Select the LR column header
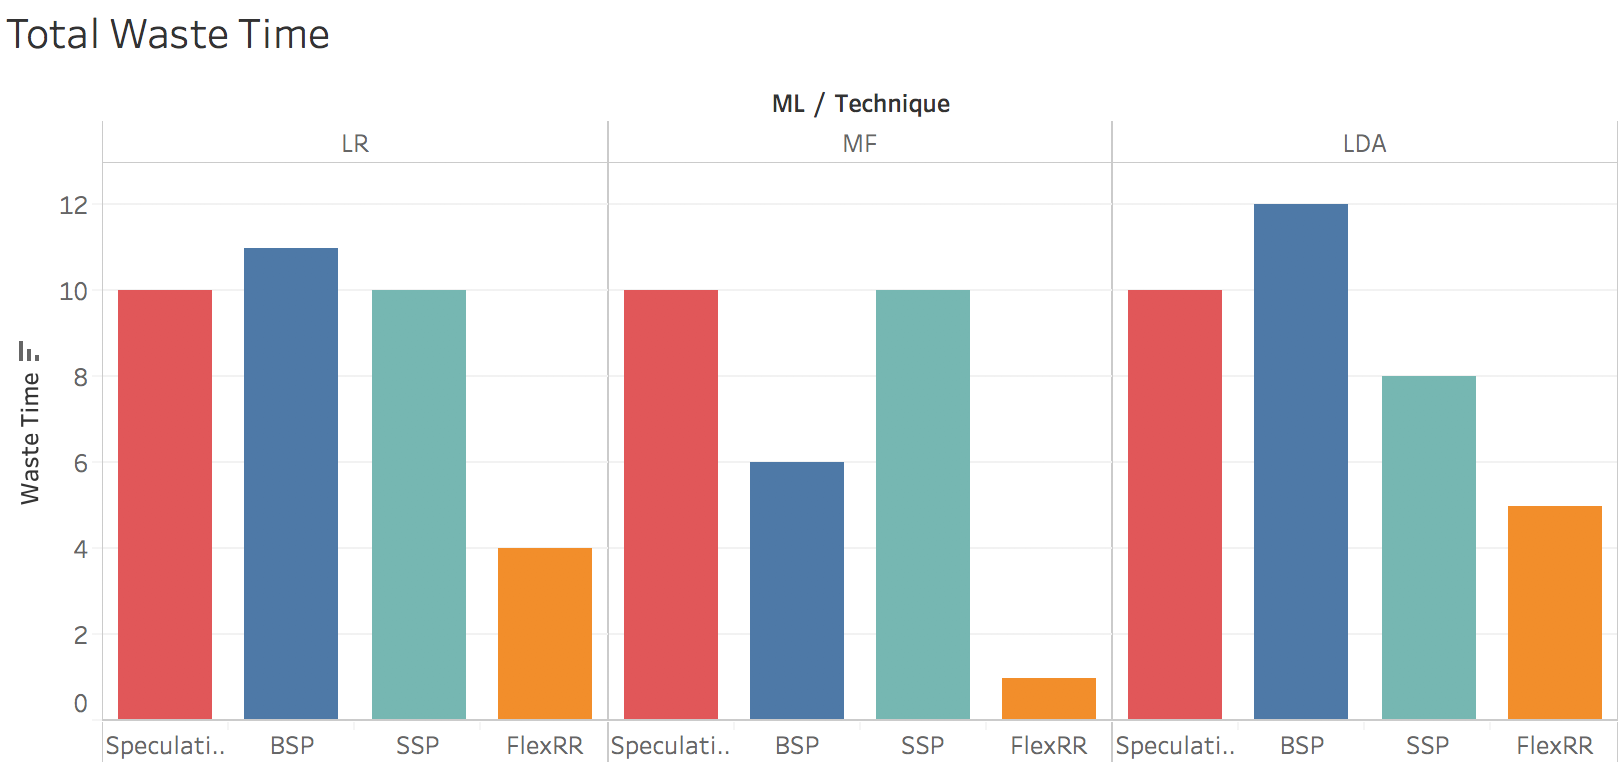The height and width of the screenshot is (762, 1618). point(355,144)
